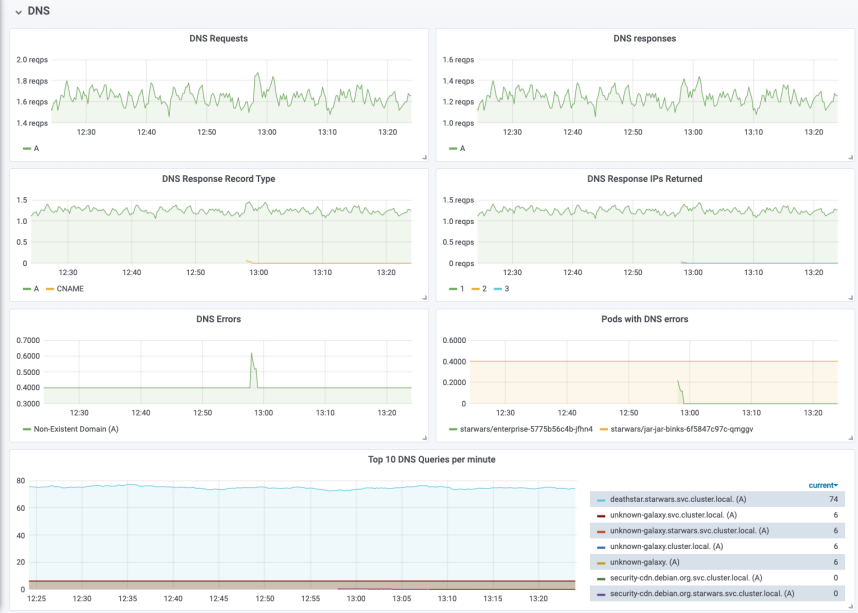Screen dimensions: 858x613
Task: Open color picker for unknown-galaxy.svc.cluster.local swatch
Action: 601,516
